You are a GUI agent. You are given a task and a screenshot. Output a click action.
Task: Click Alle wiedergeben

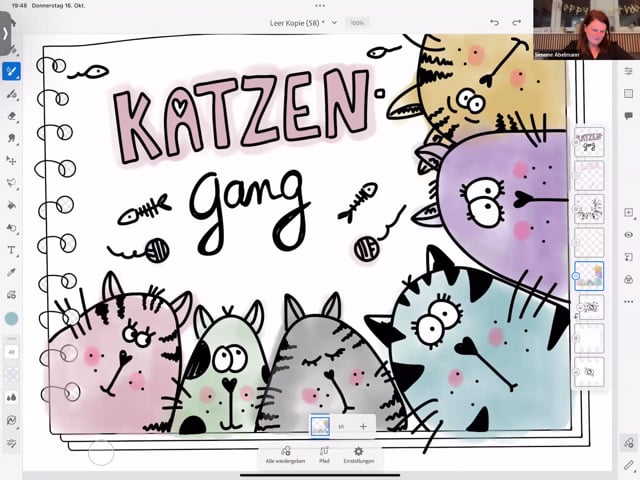(x=285, y=455)
